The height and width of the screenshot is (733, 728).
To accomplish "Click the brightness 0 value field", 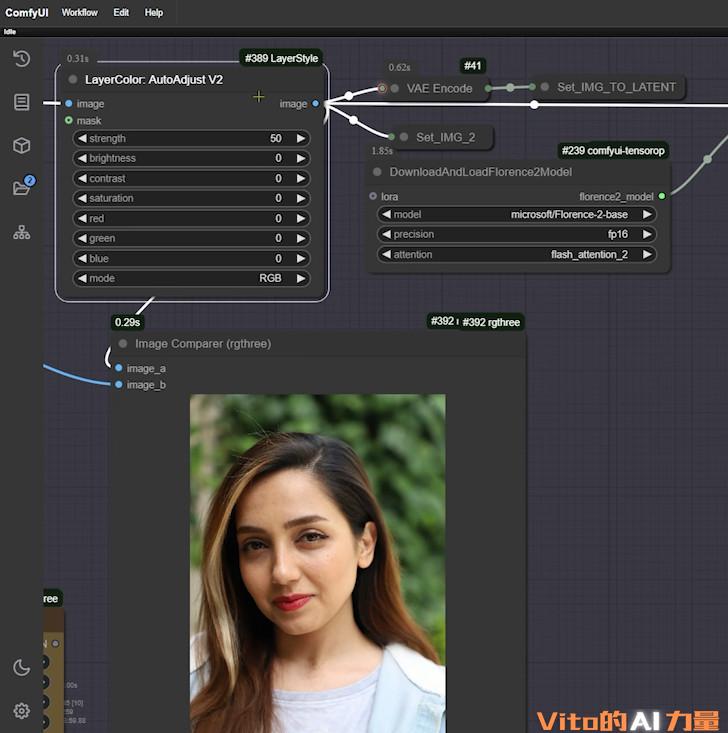I will (x=191, y=158).
